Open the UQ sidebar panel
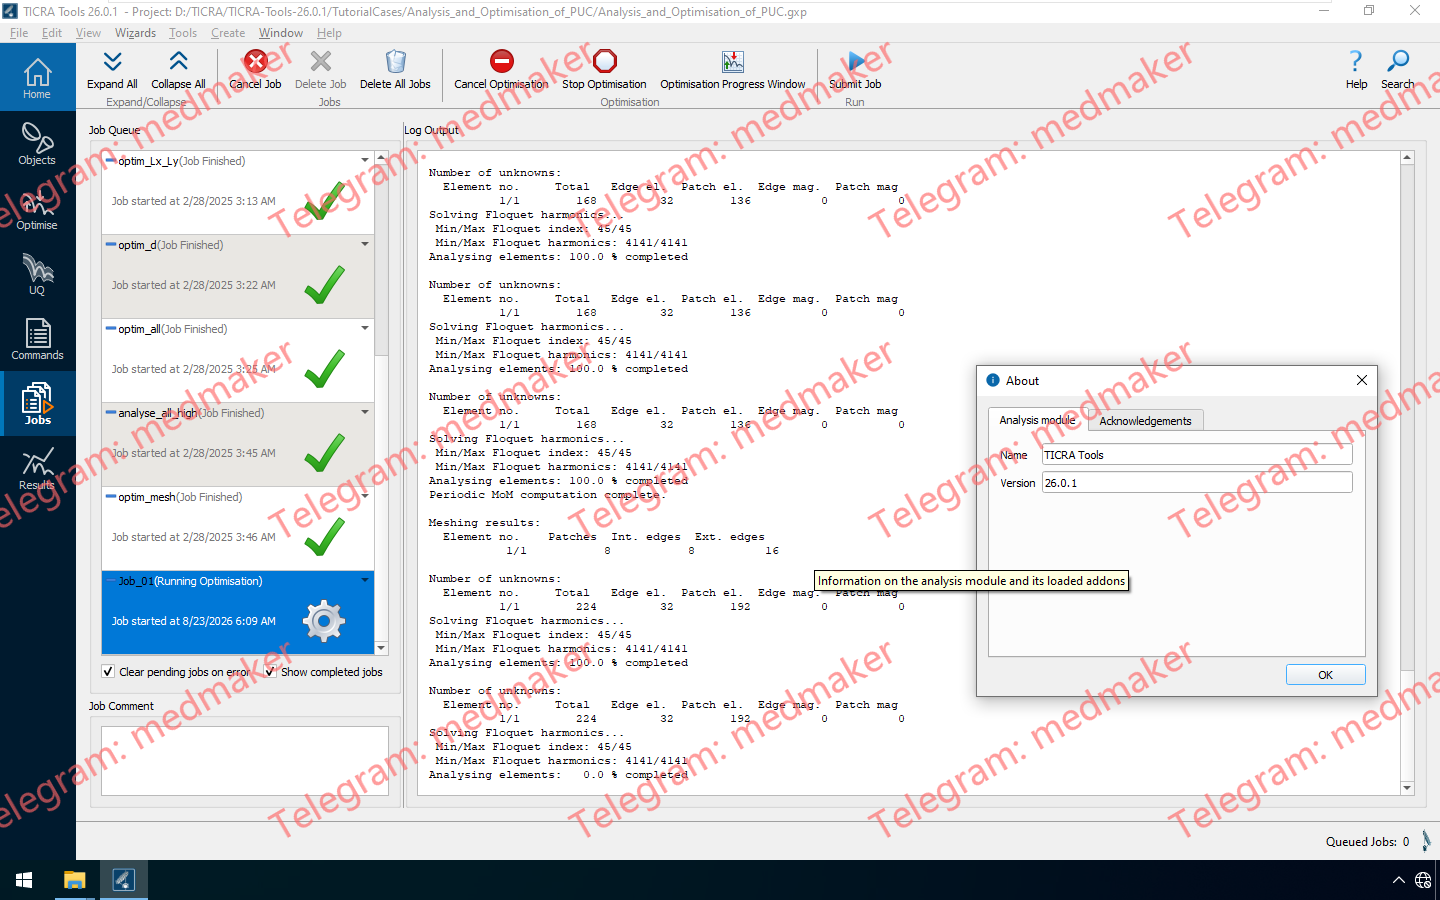 37,273
